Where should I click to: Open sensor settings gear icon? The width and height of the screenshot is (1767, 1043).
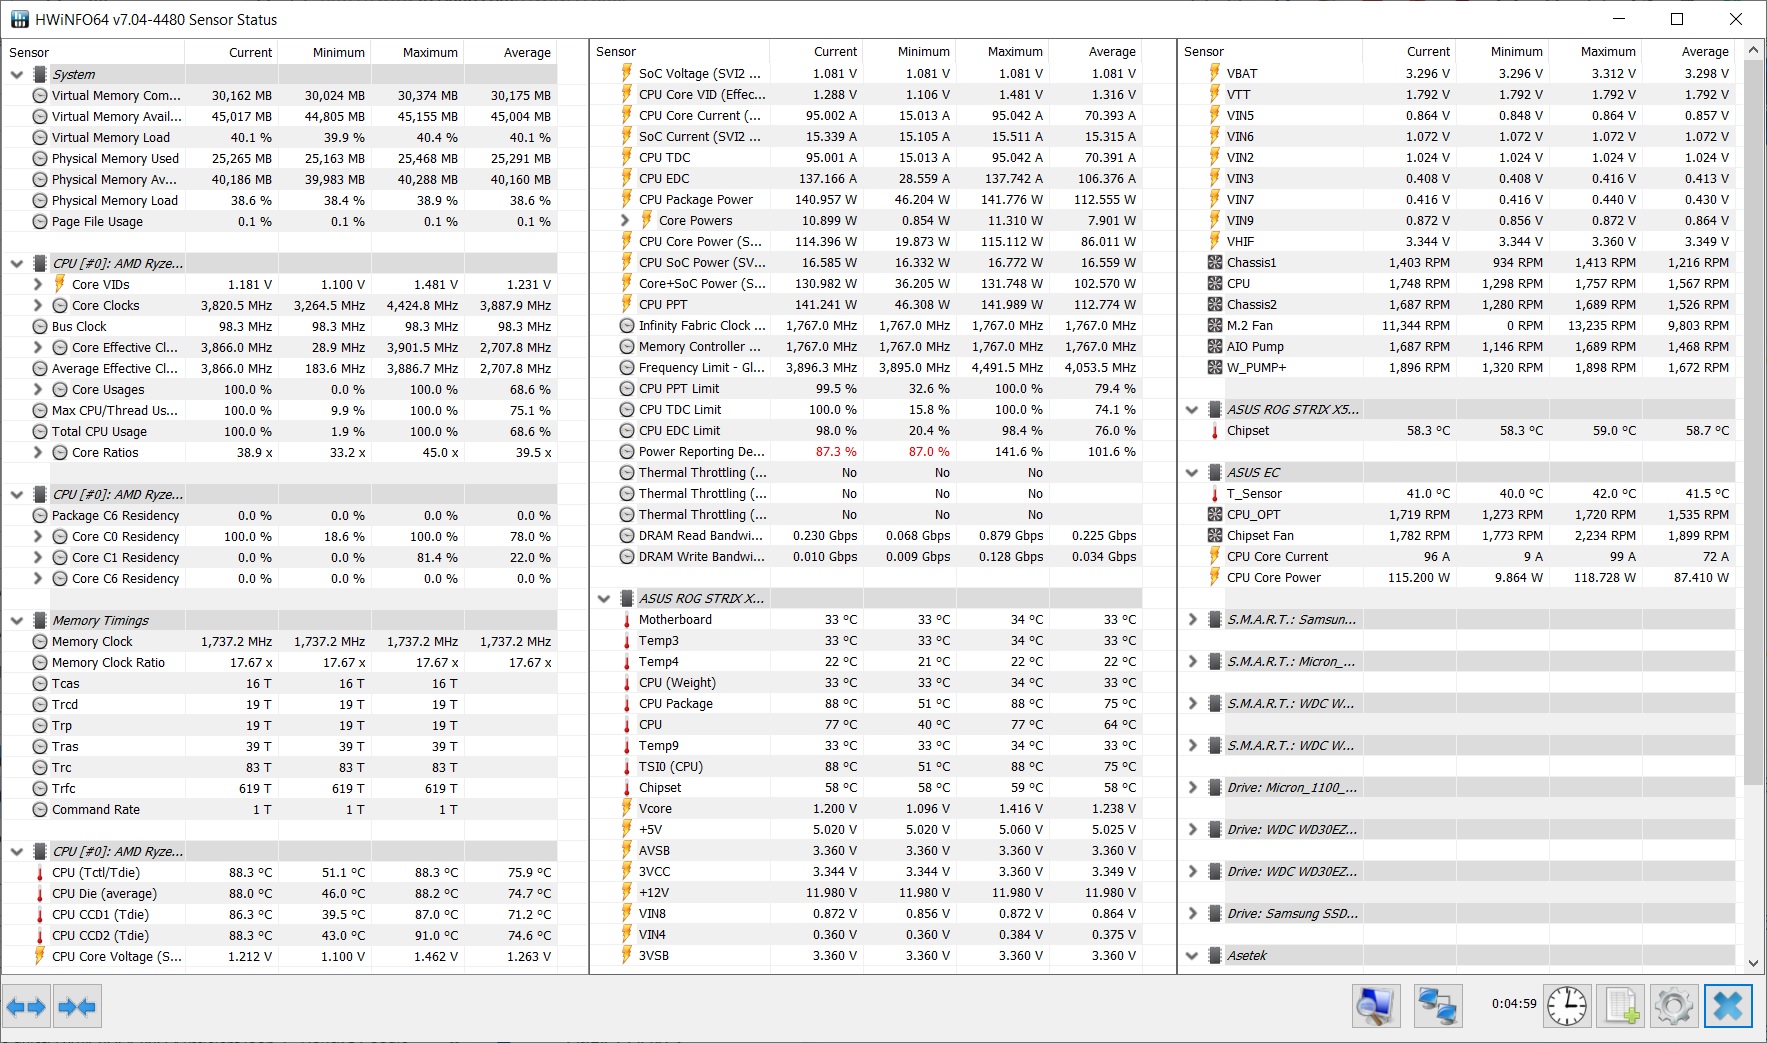(x=1674, y=1006)
